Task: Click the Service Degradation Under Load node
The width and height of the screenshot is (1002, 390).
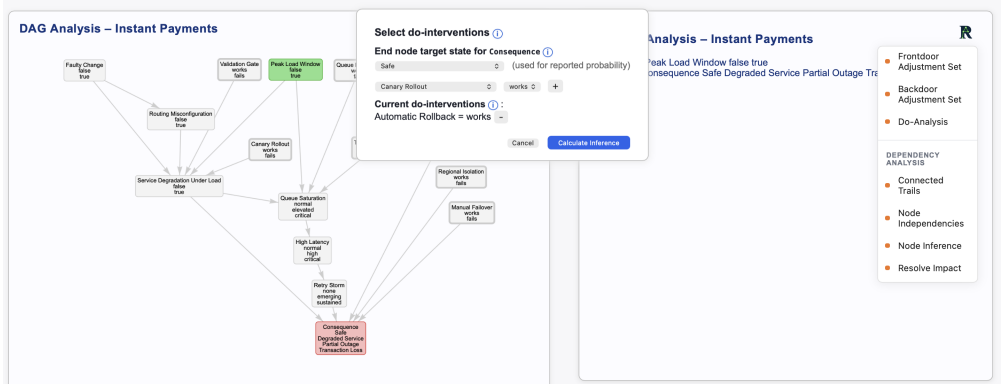Action: [x=179, y=186]
